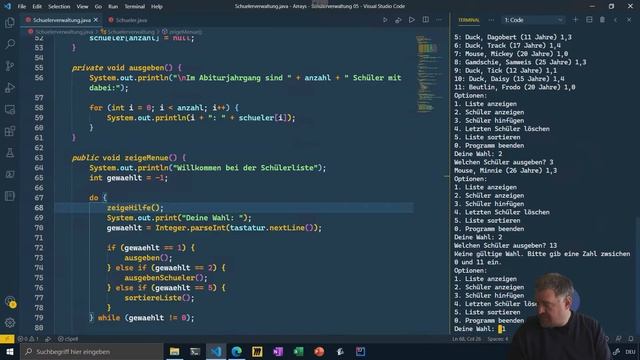Open the terminal selector dropdown '1: Code'
The width and height of the screenshot is (640, 360).
tap(533, 20)
